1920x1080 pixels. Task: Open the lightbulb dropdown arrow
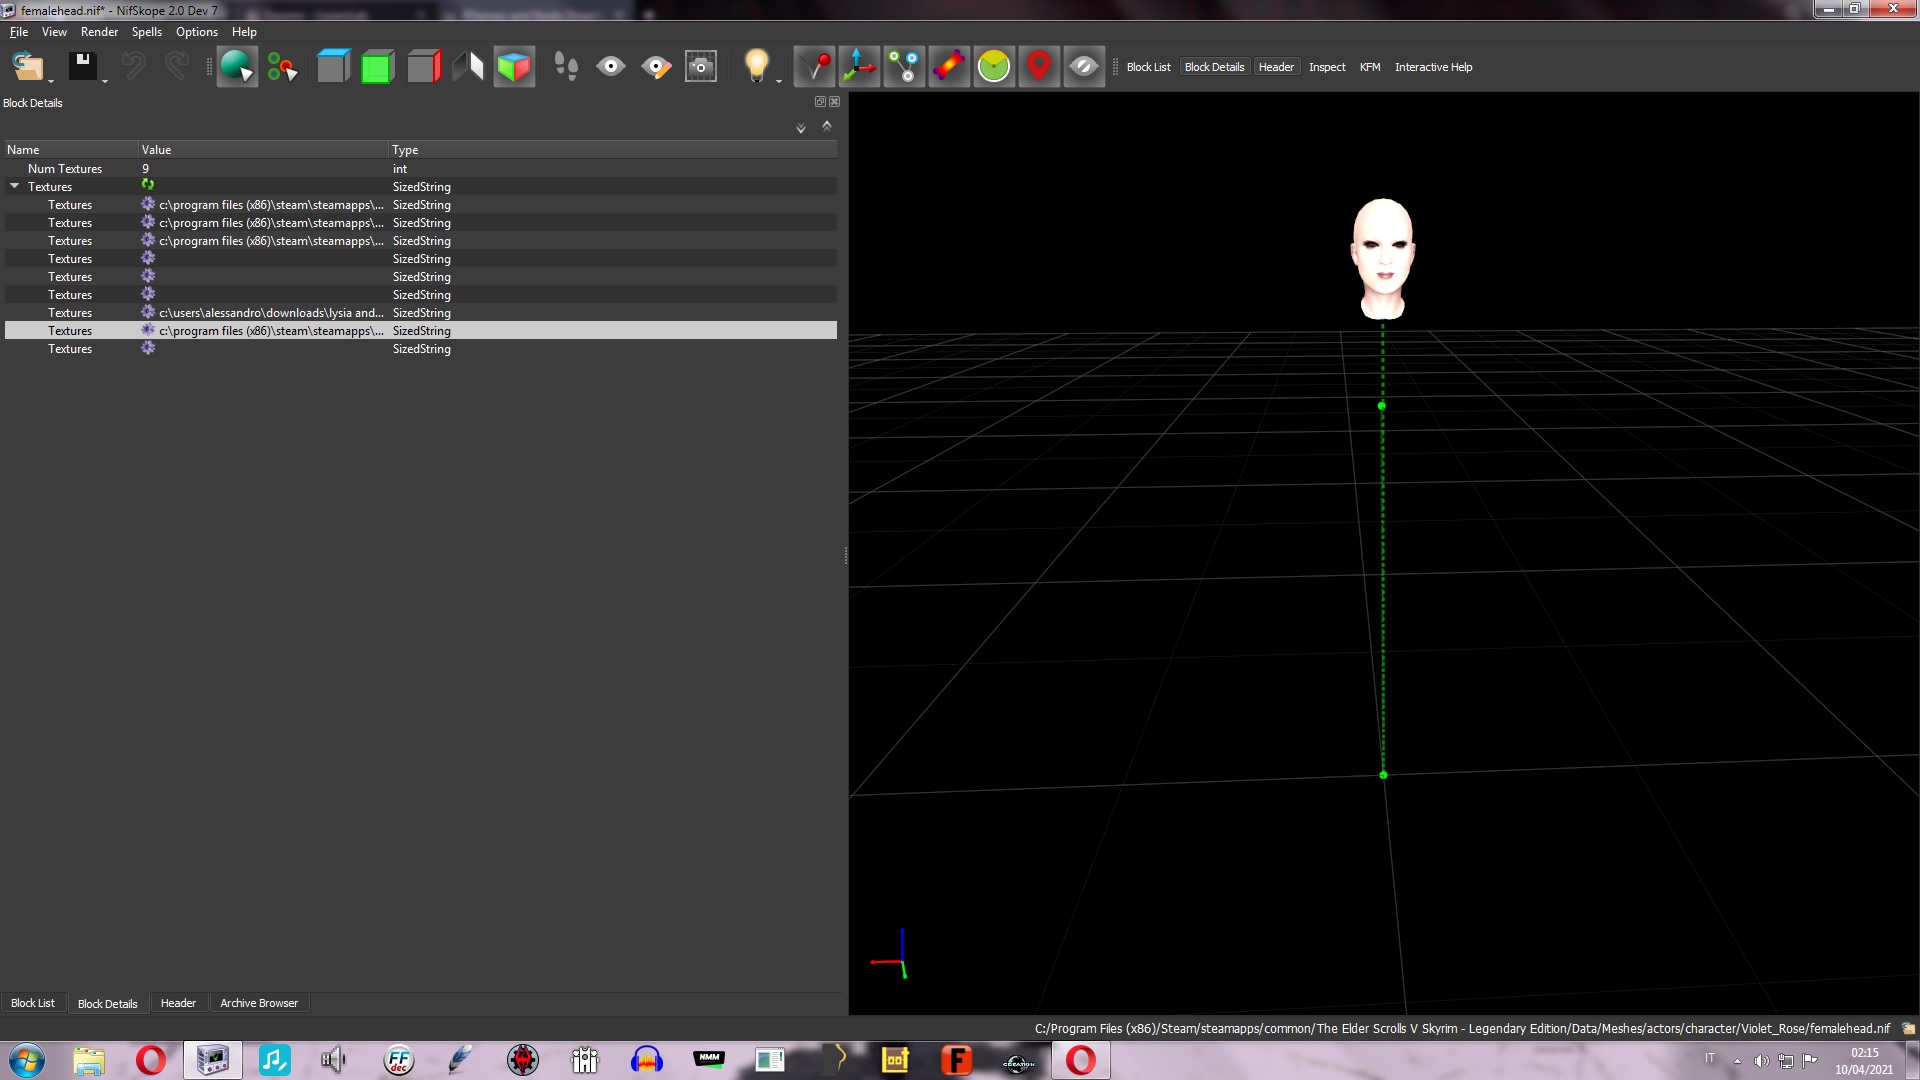778,80
